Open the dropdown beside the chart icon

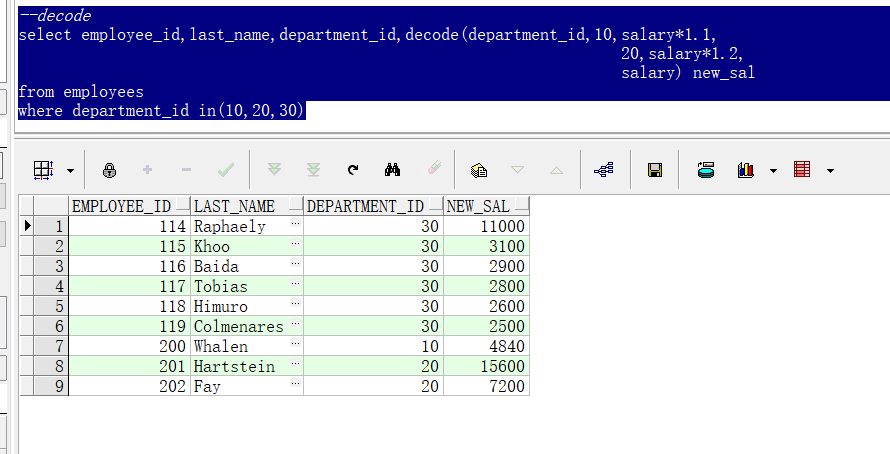(773, 170)
